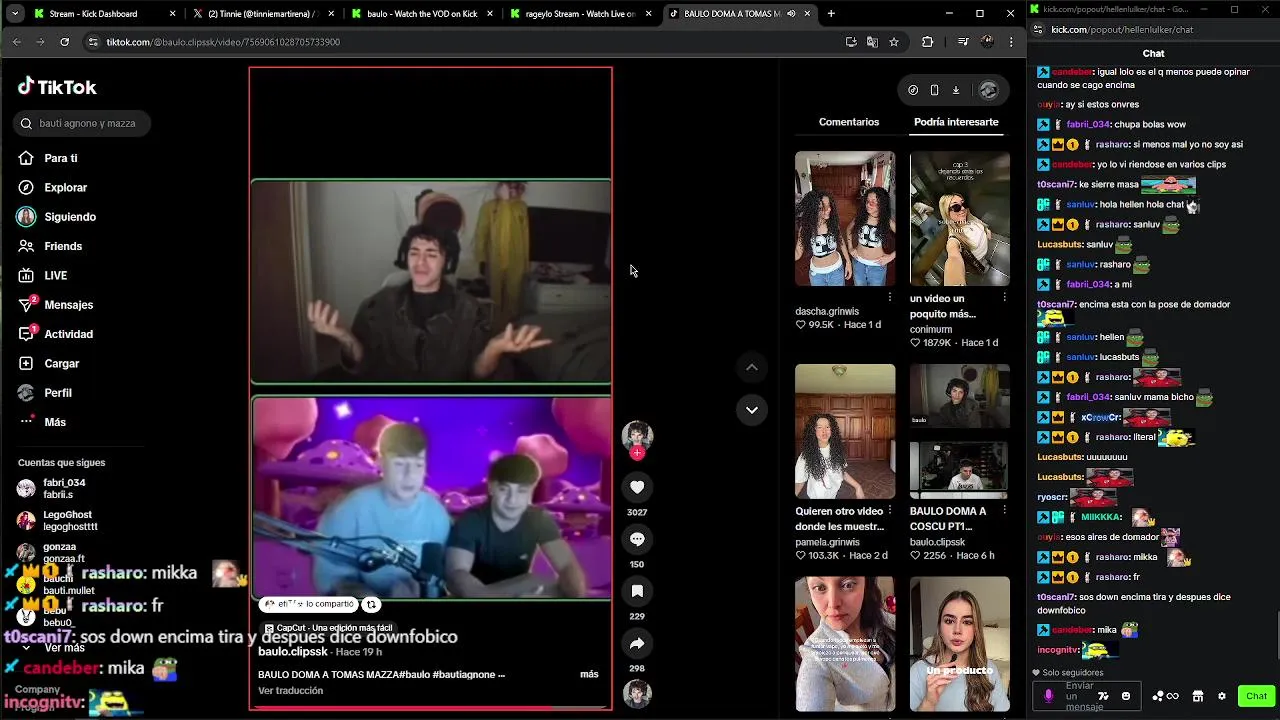Open the baulo.clipssk profile name link

(x=293, y=651)
